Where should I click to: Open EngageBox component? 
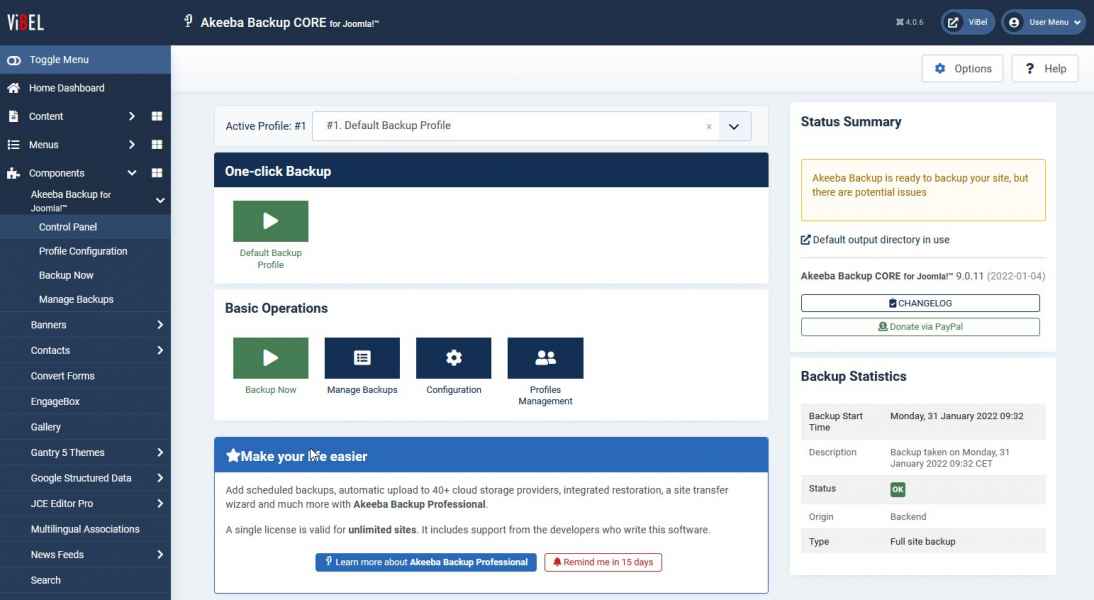pos(55,401)
